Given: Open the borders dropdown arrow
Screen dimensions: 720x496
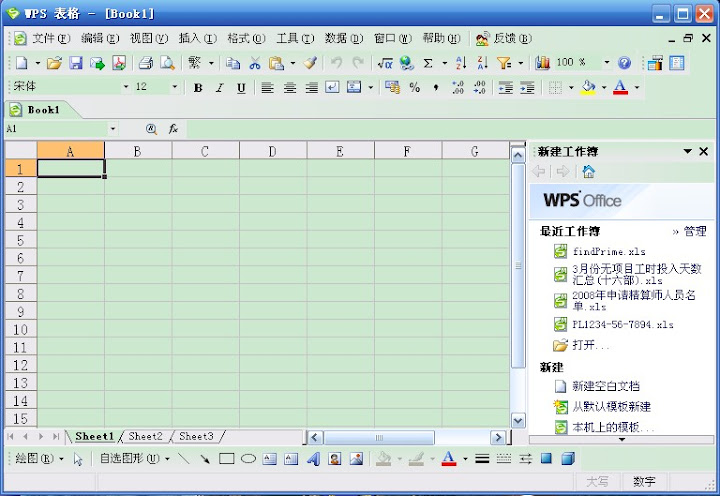Looking at the screenshot, I should 571,87.
